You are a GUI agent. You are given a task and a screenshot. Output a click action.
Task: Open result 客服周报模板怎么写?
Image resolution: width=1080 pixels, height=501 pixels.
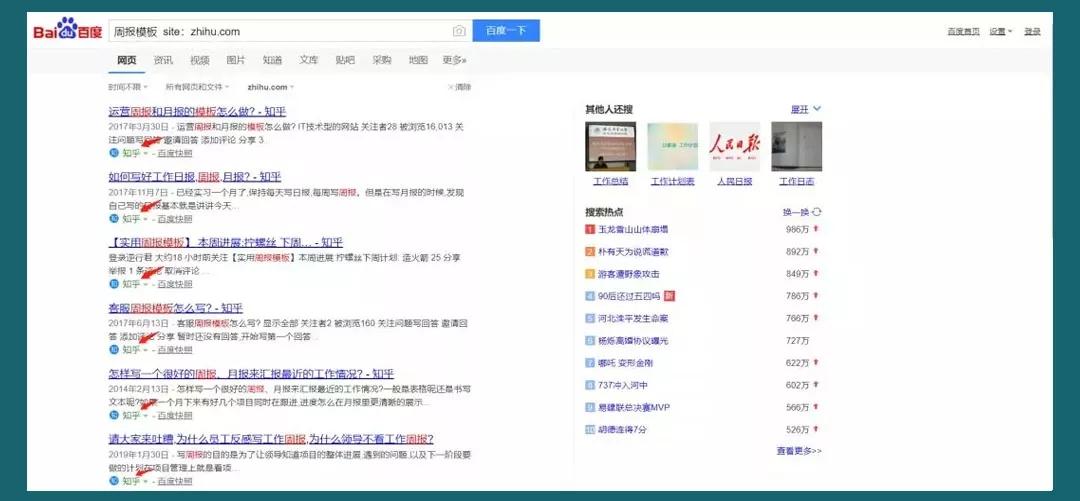(176, 308)
